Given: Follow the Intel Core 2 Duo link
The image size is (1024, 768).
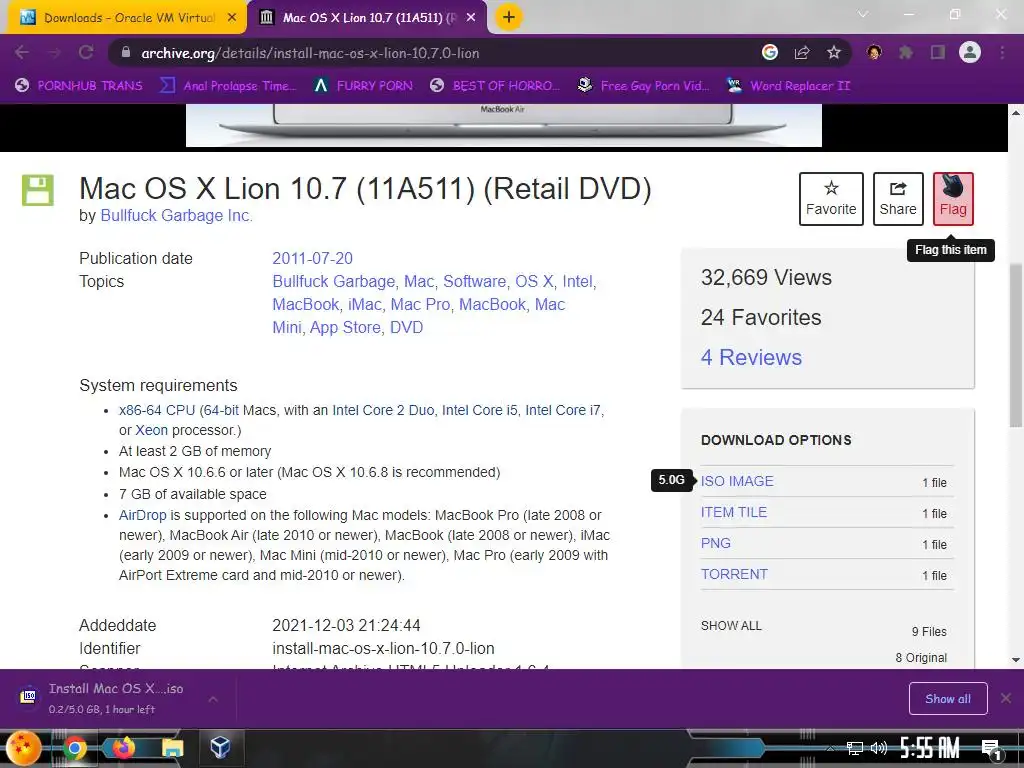Looking at the screenshot, I should coord(383,410).
